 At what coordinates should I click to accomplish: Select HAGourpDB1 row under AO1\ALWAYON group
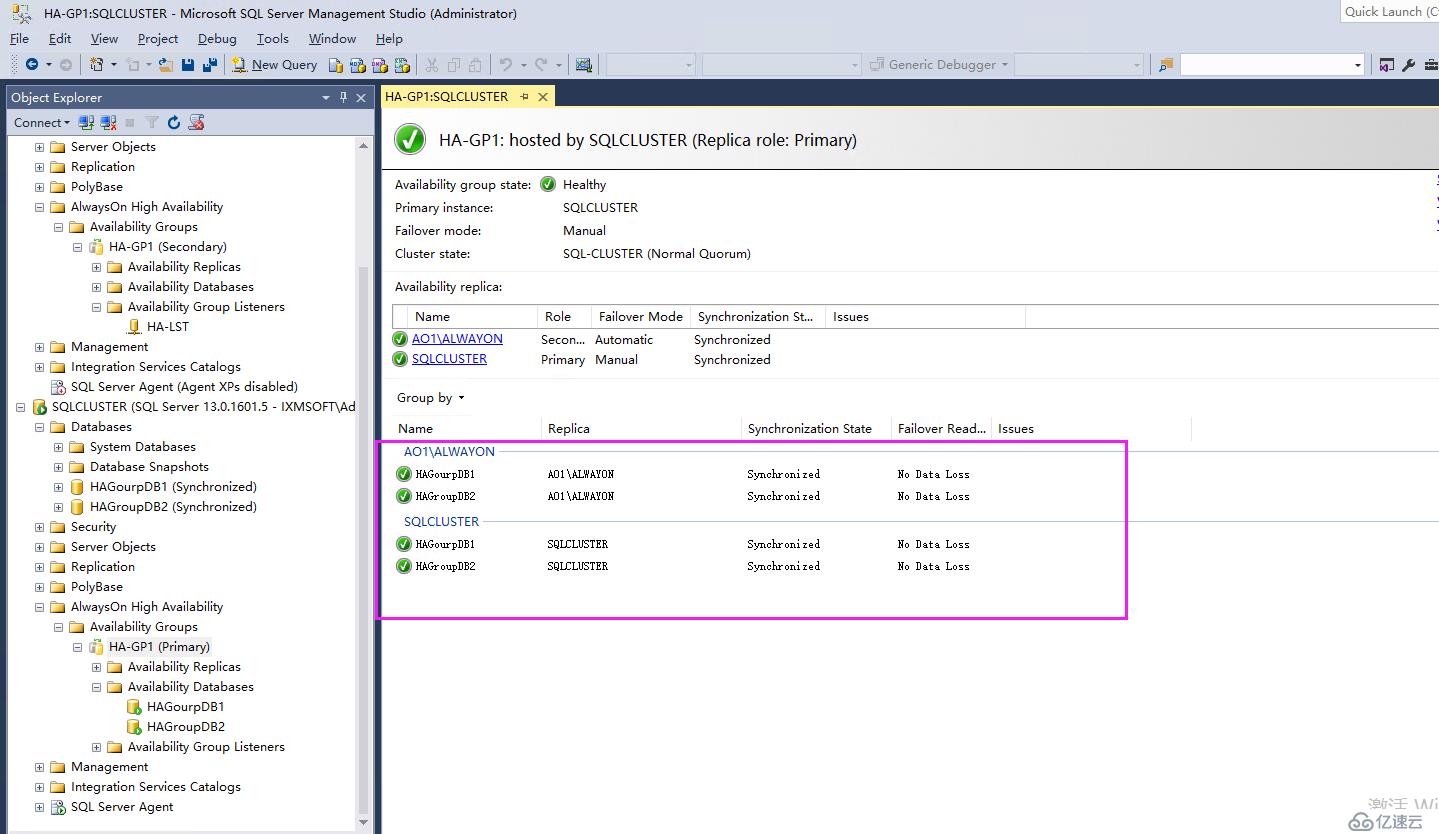[x=760, y=474]
